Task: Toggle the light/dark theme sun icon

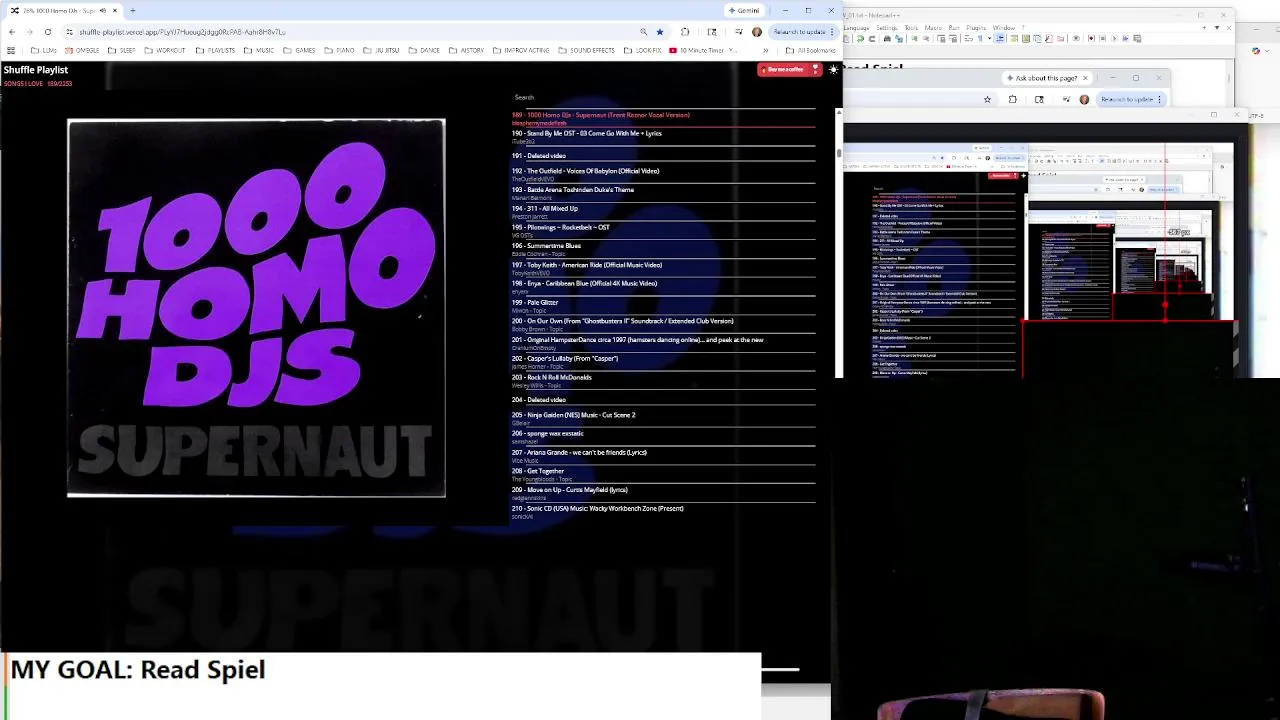Action: tap(834, 70)
